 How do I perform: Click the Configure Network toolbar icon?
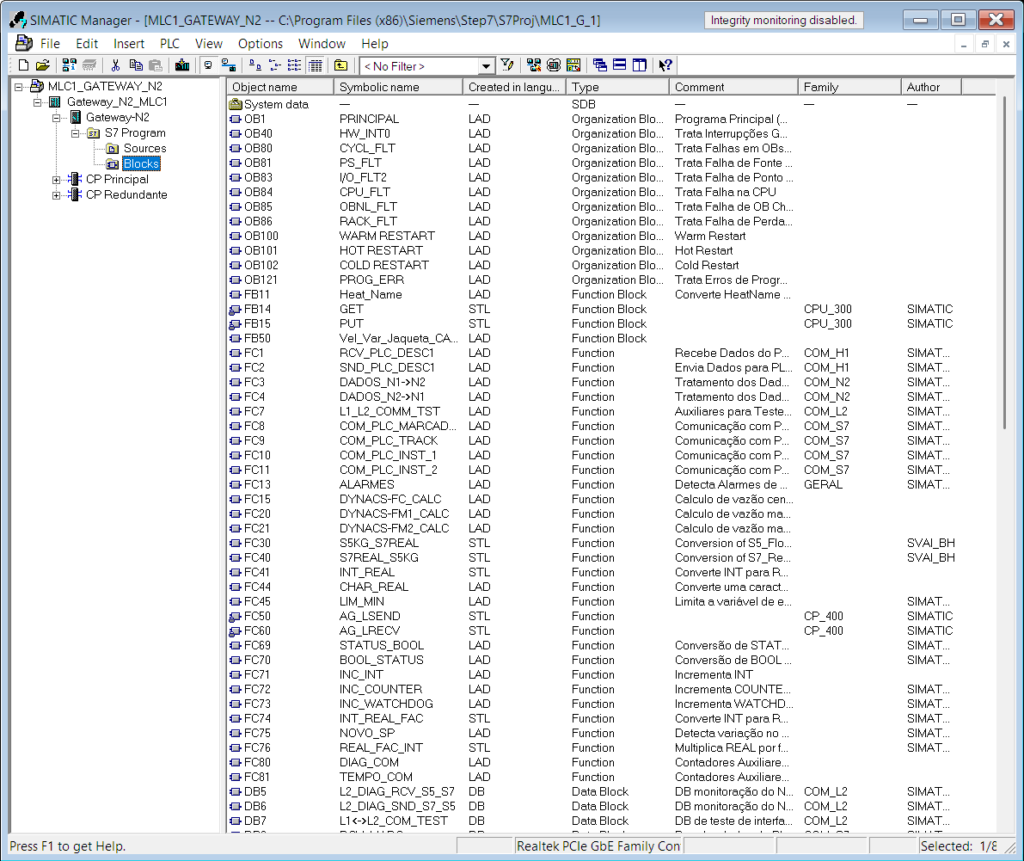(x=534, y=65)
